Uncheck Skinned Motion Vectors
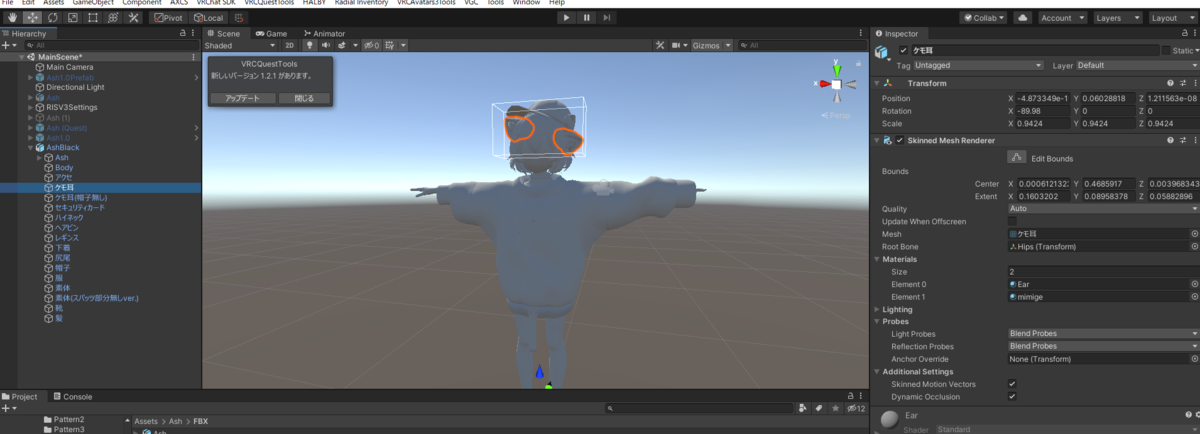This screenshot has height=434, width=1200. (x=1012, y=384)
